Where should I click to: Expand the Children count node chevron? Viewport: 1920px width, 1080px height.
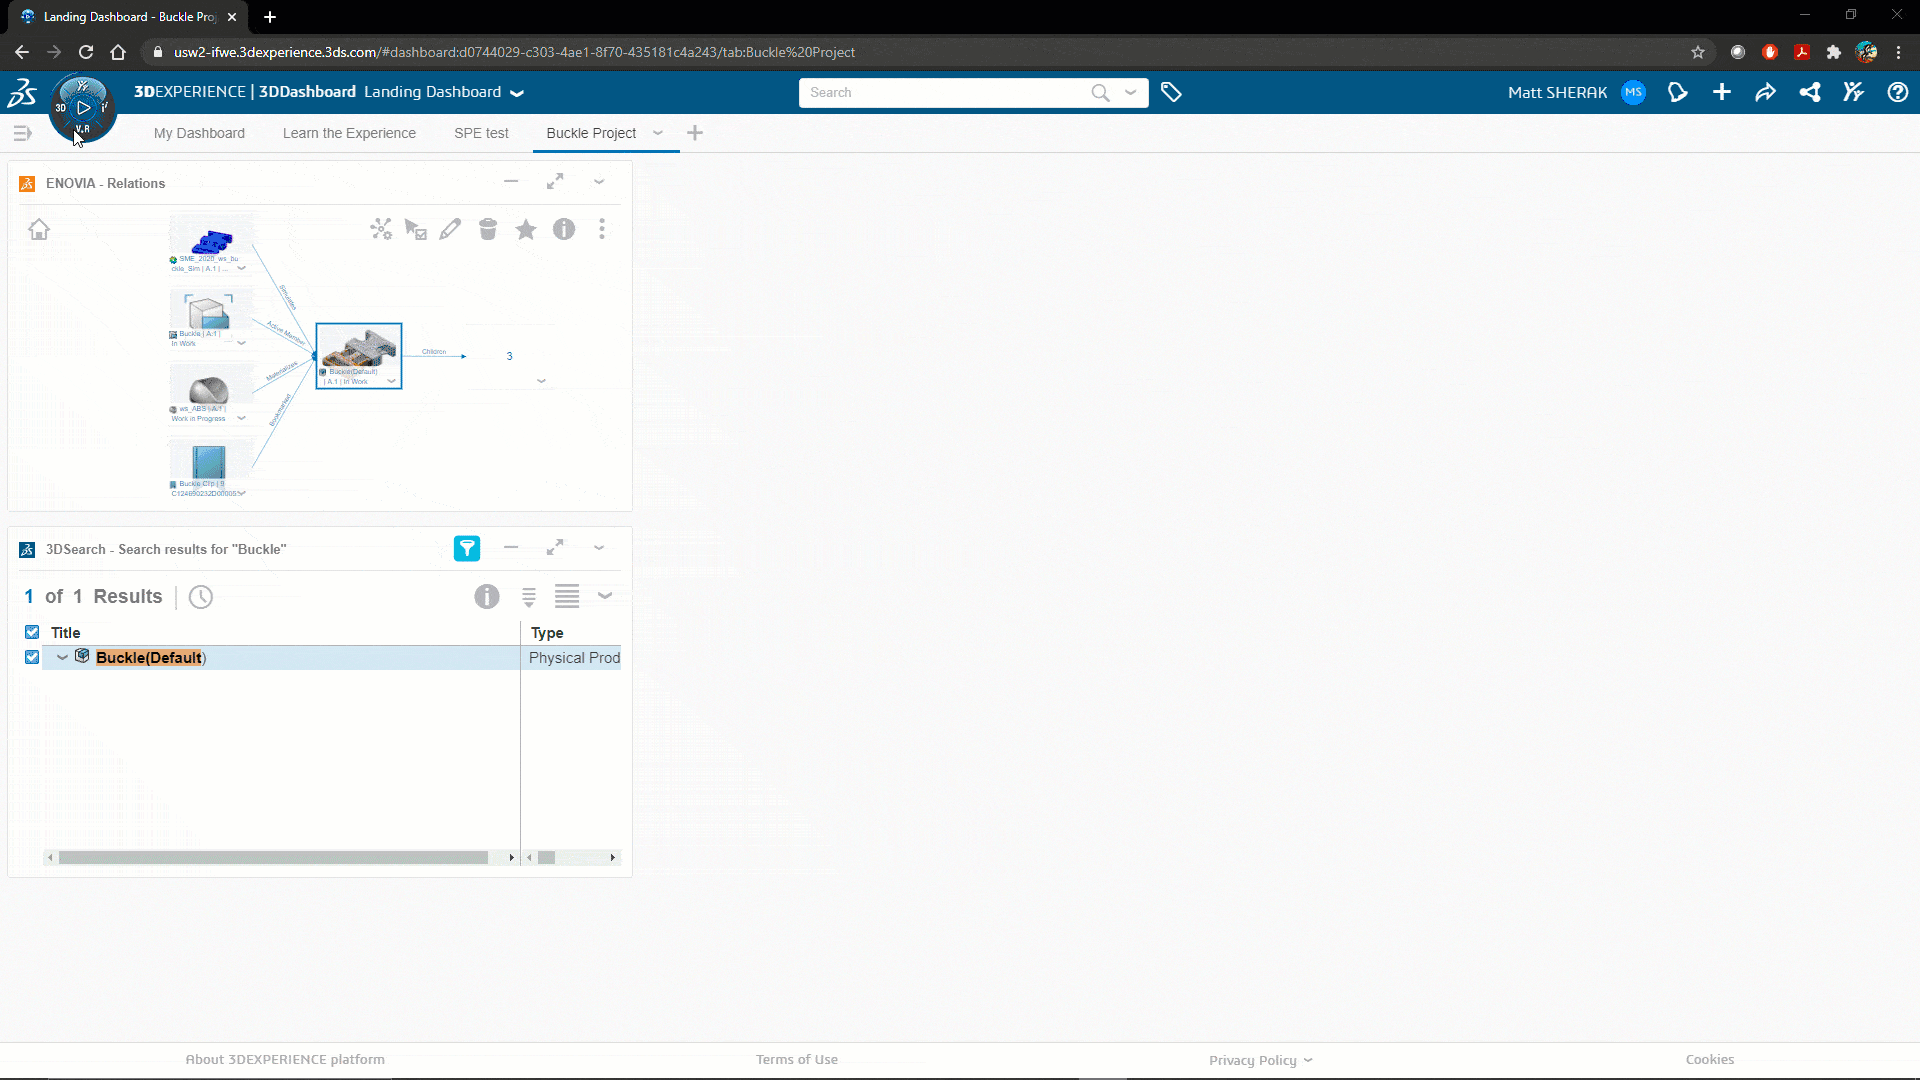tap(541, 381)
